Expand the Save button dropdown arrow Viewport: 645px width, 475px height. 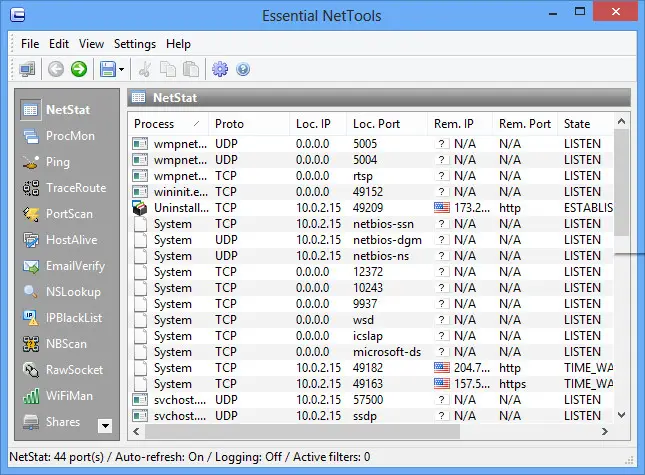tap(121, 69)
